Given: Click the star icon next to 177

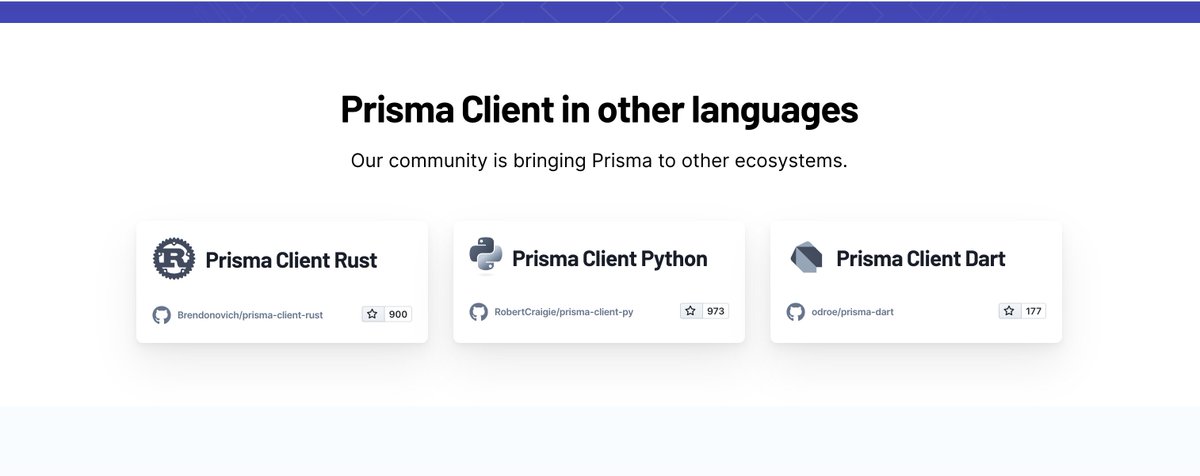Looking at the screenshot, I should [1009, 311].
